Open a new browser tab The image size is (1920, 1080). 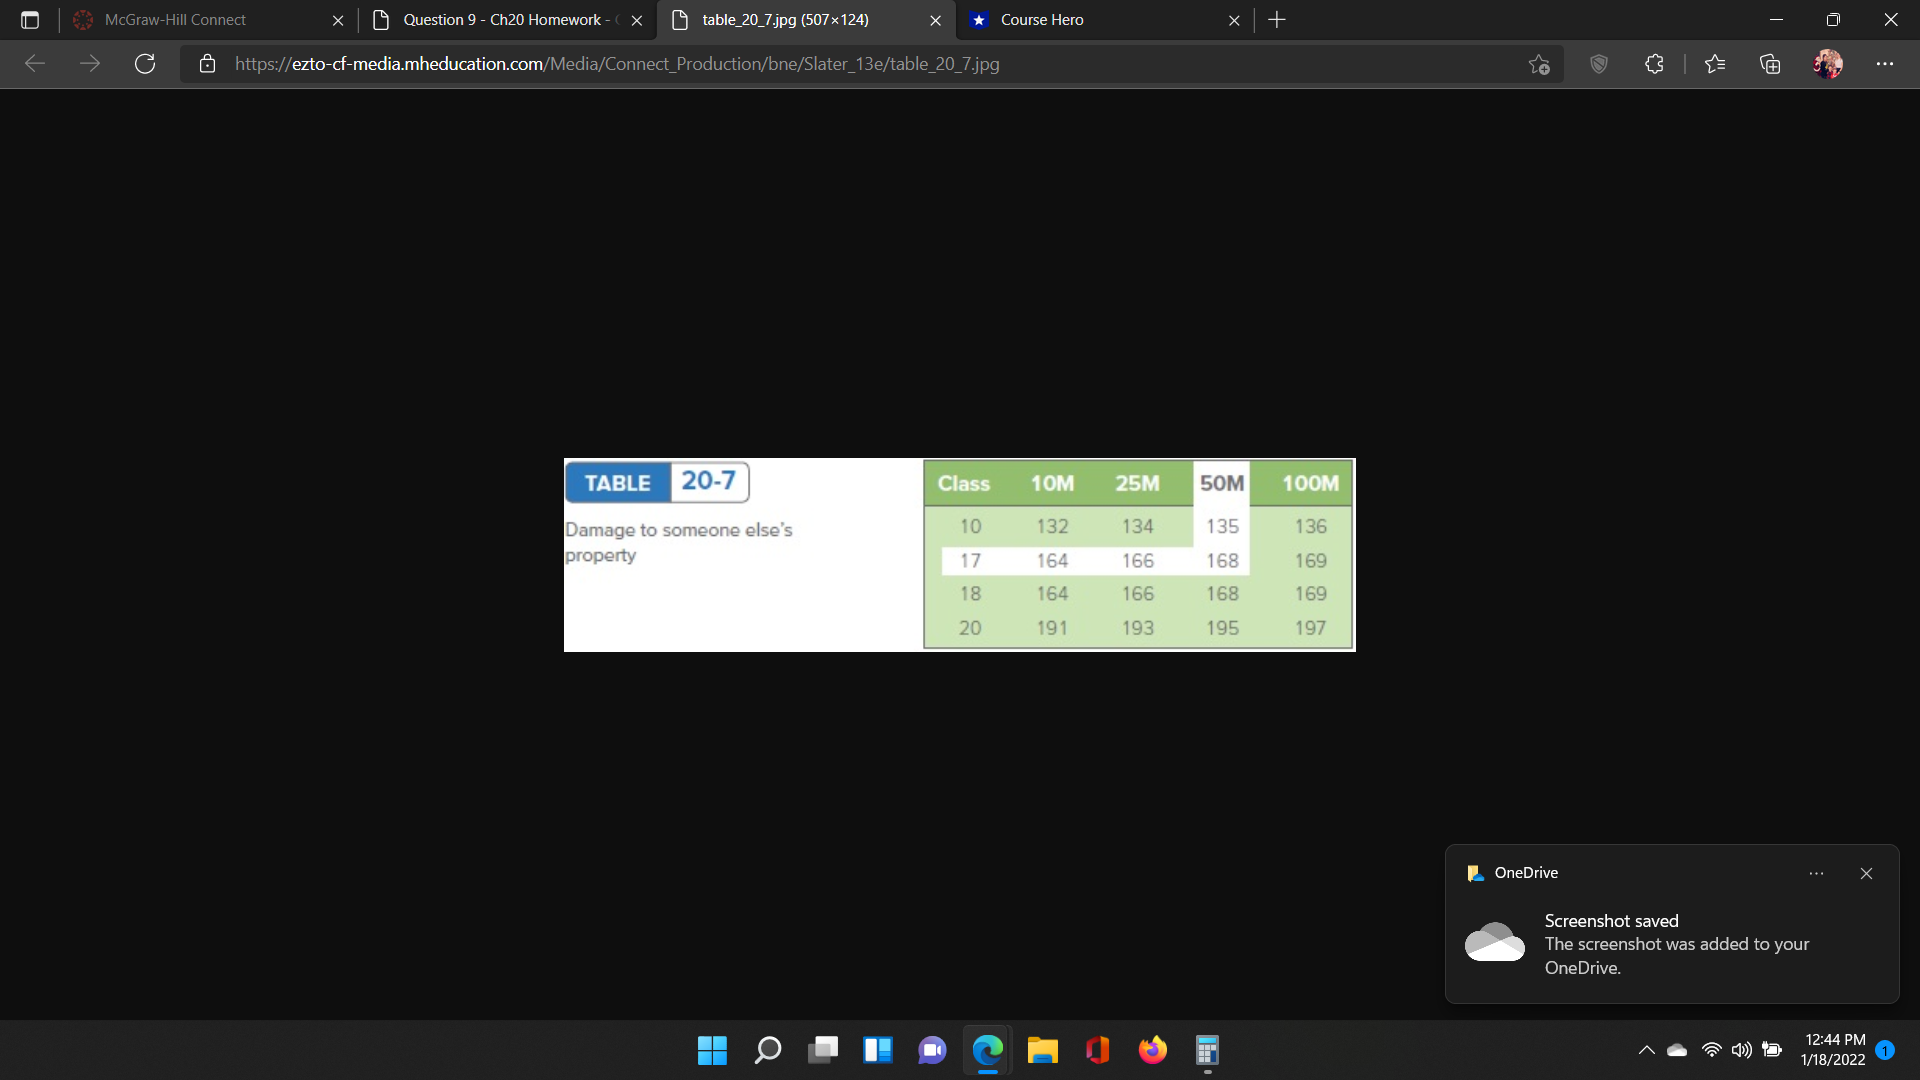pos(1277,19)
